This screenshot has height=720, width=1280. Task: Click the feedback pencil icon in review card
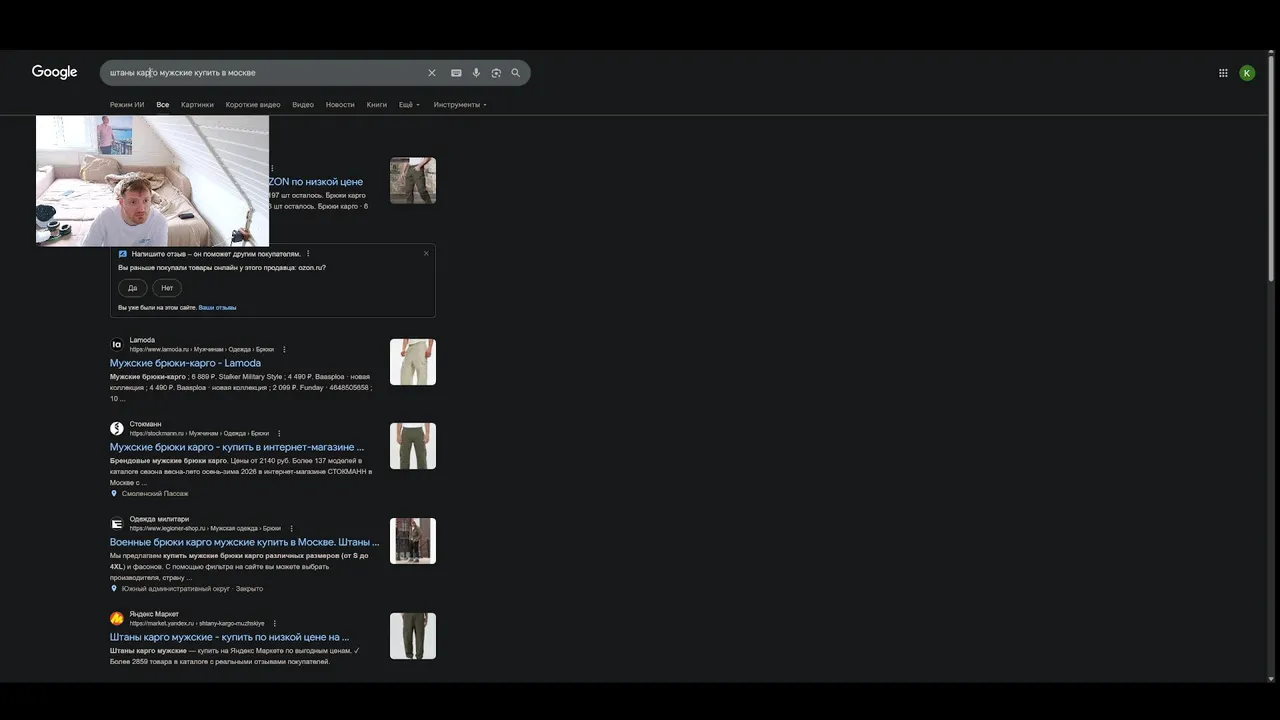pyautogui.click(x=123, y=254)
